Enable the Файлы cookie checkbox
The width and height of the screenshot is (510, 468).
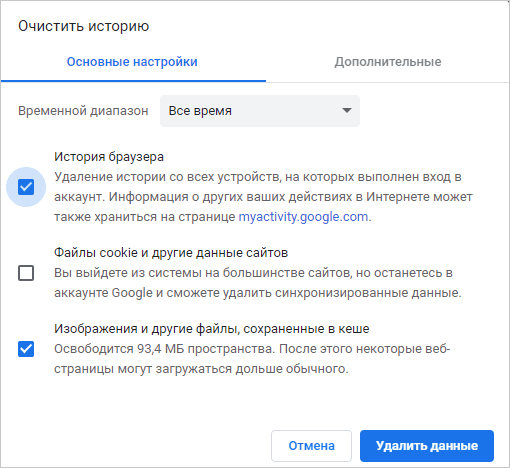click(x=26, y=273)
